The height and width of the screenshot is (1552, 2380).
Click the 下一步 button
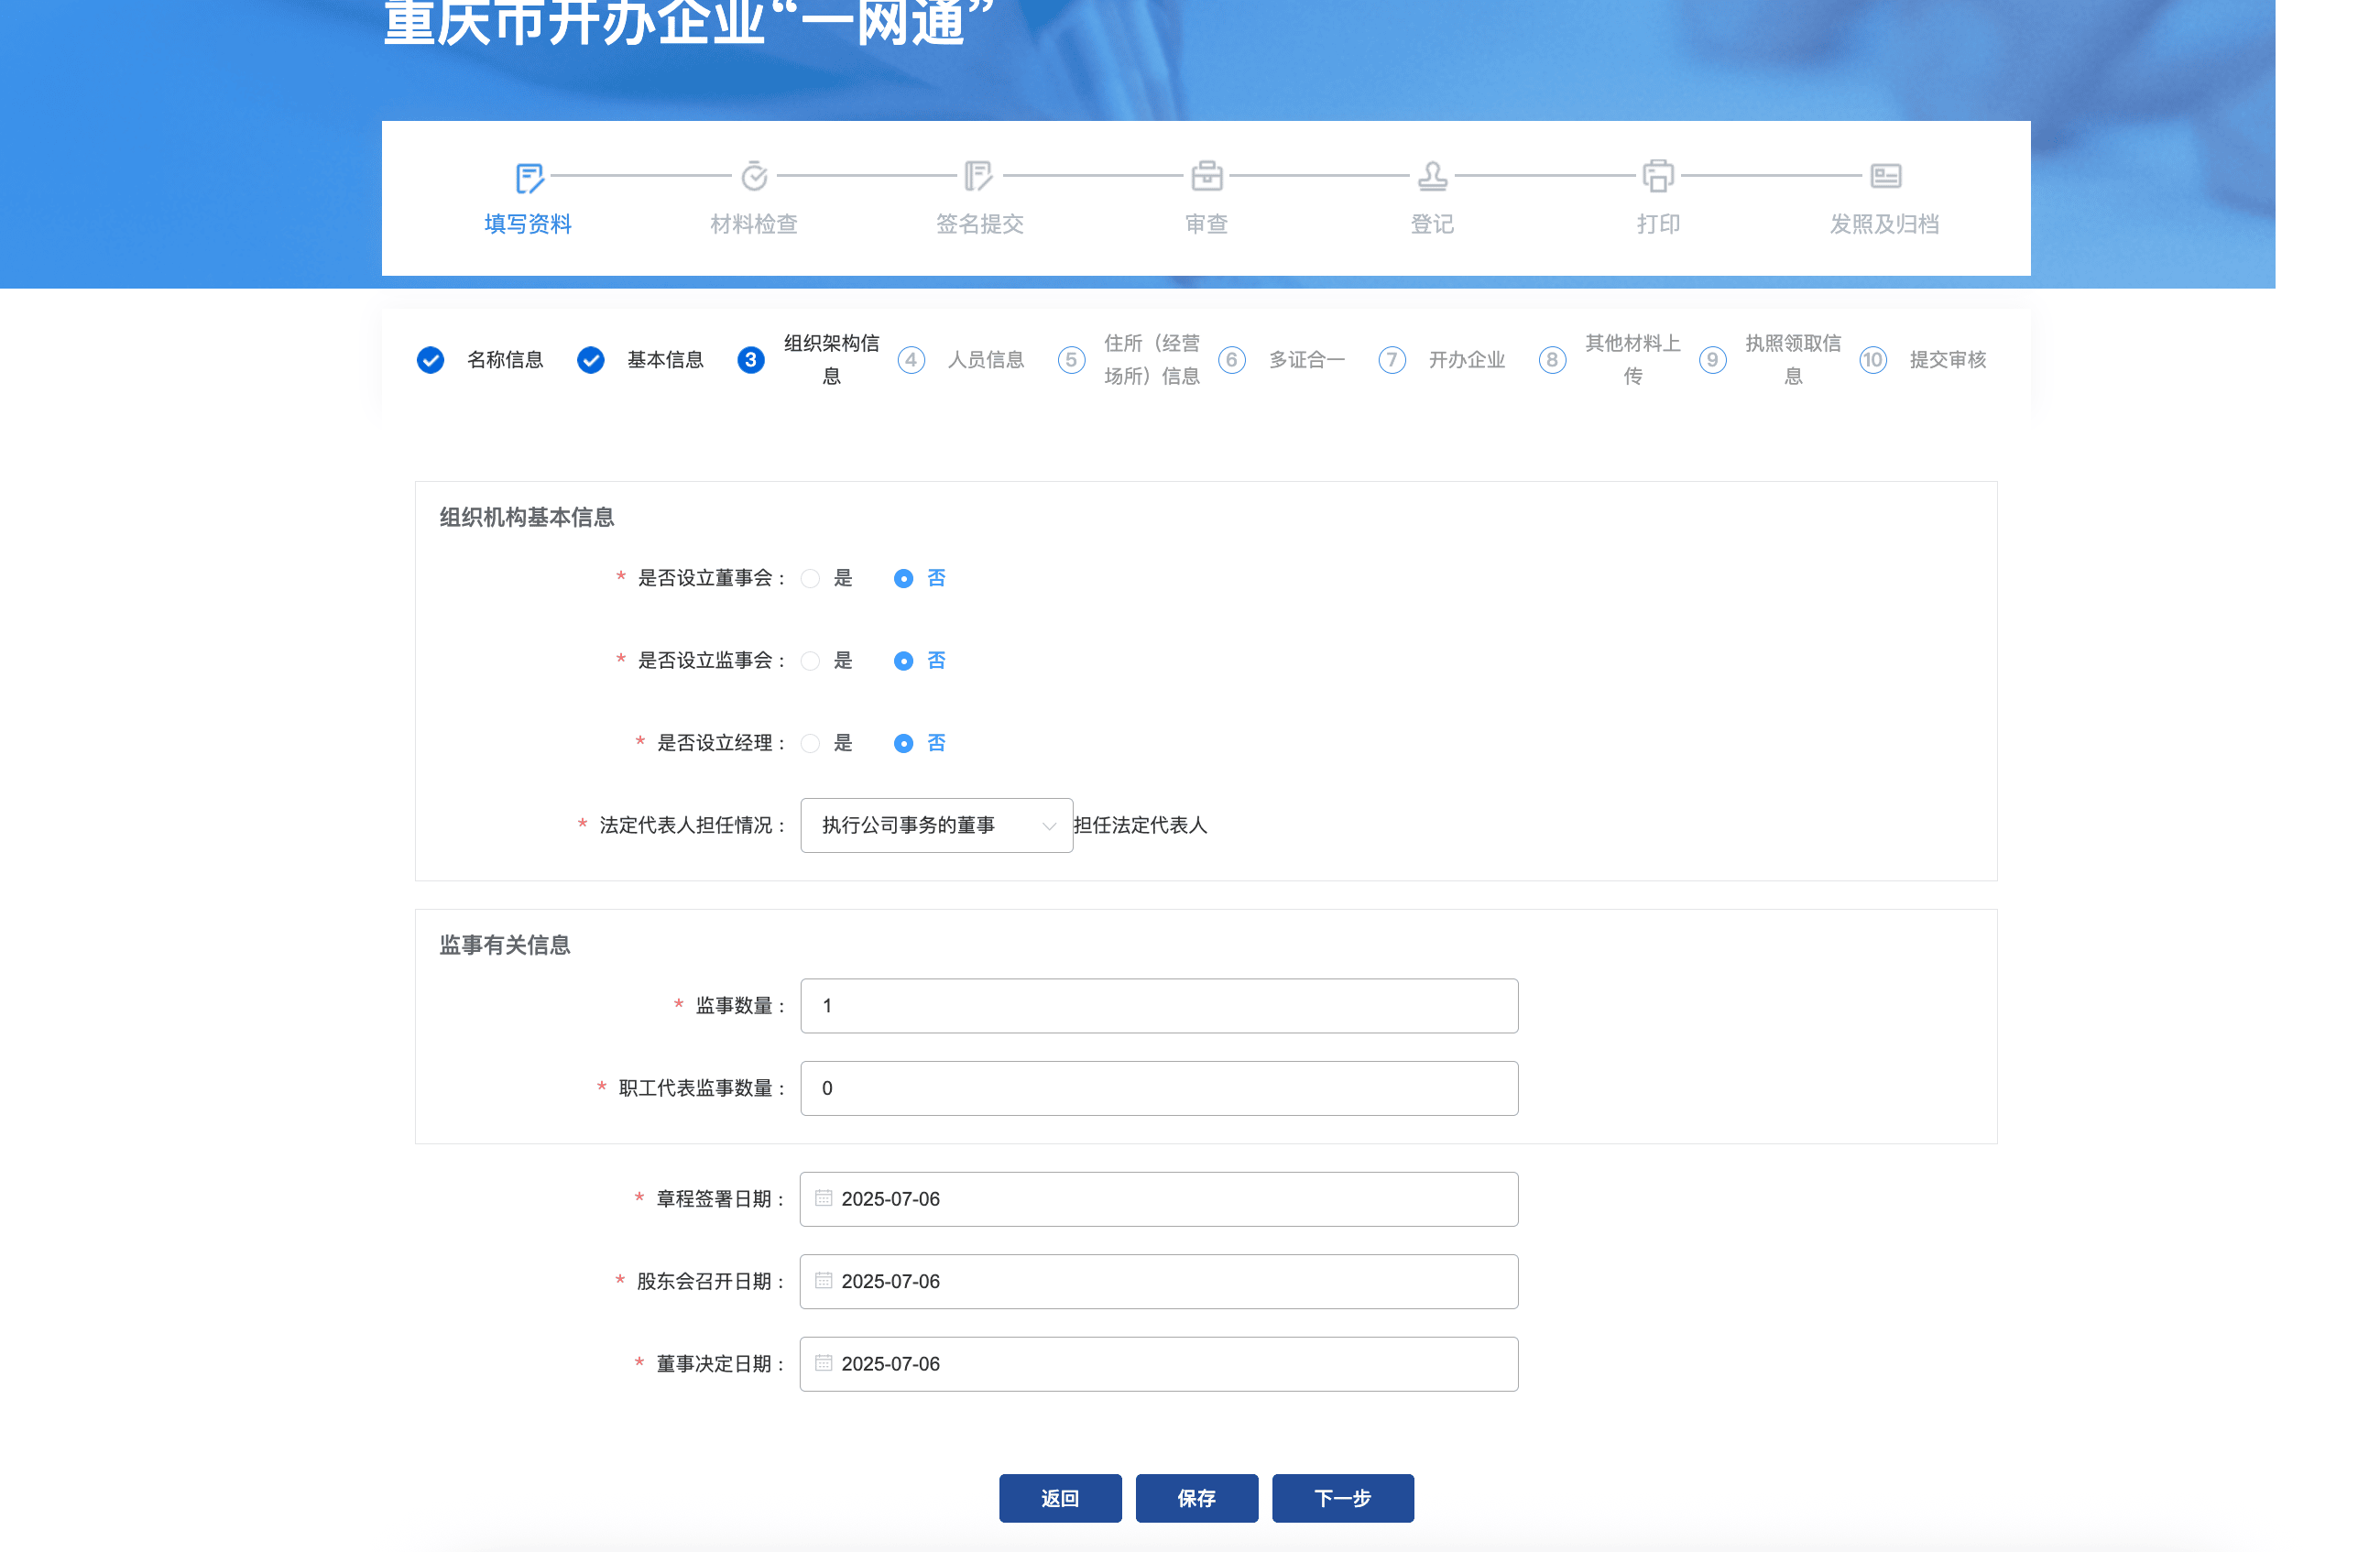point(1342,1498)
